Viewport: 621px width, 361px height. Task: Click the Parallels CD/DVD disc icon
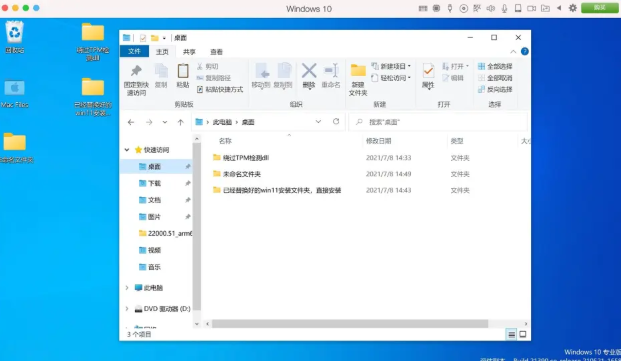coord(463,8)
